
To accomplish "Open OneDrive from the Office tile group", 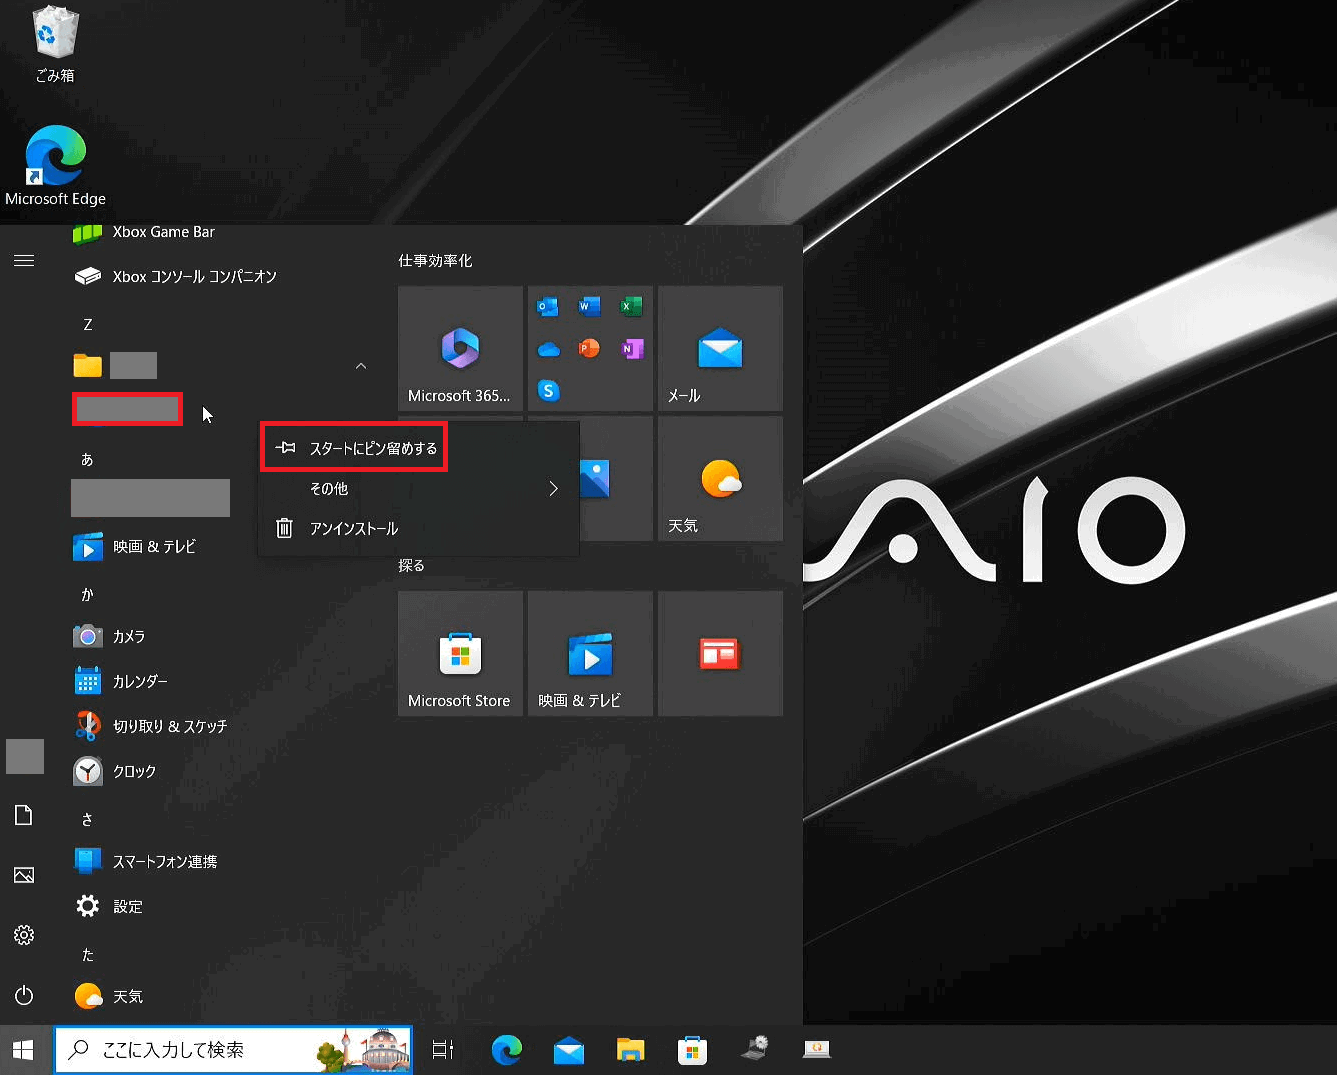I will [x=548, y=349].
